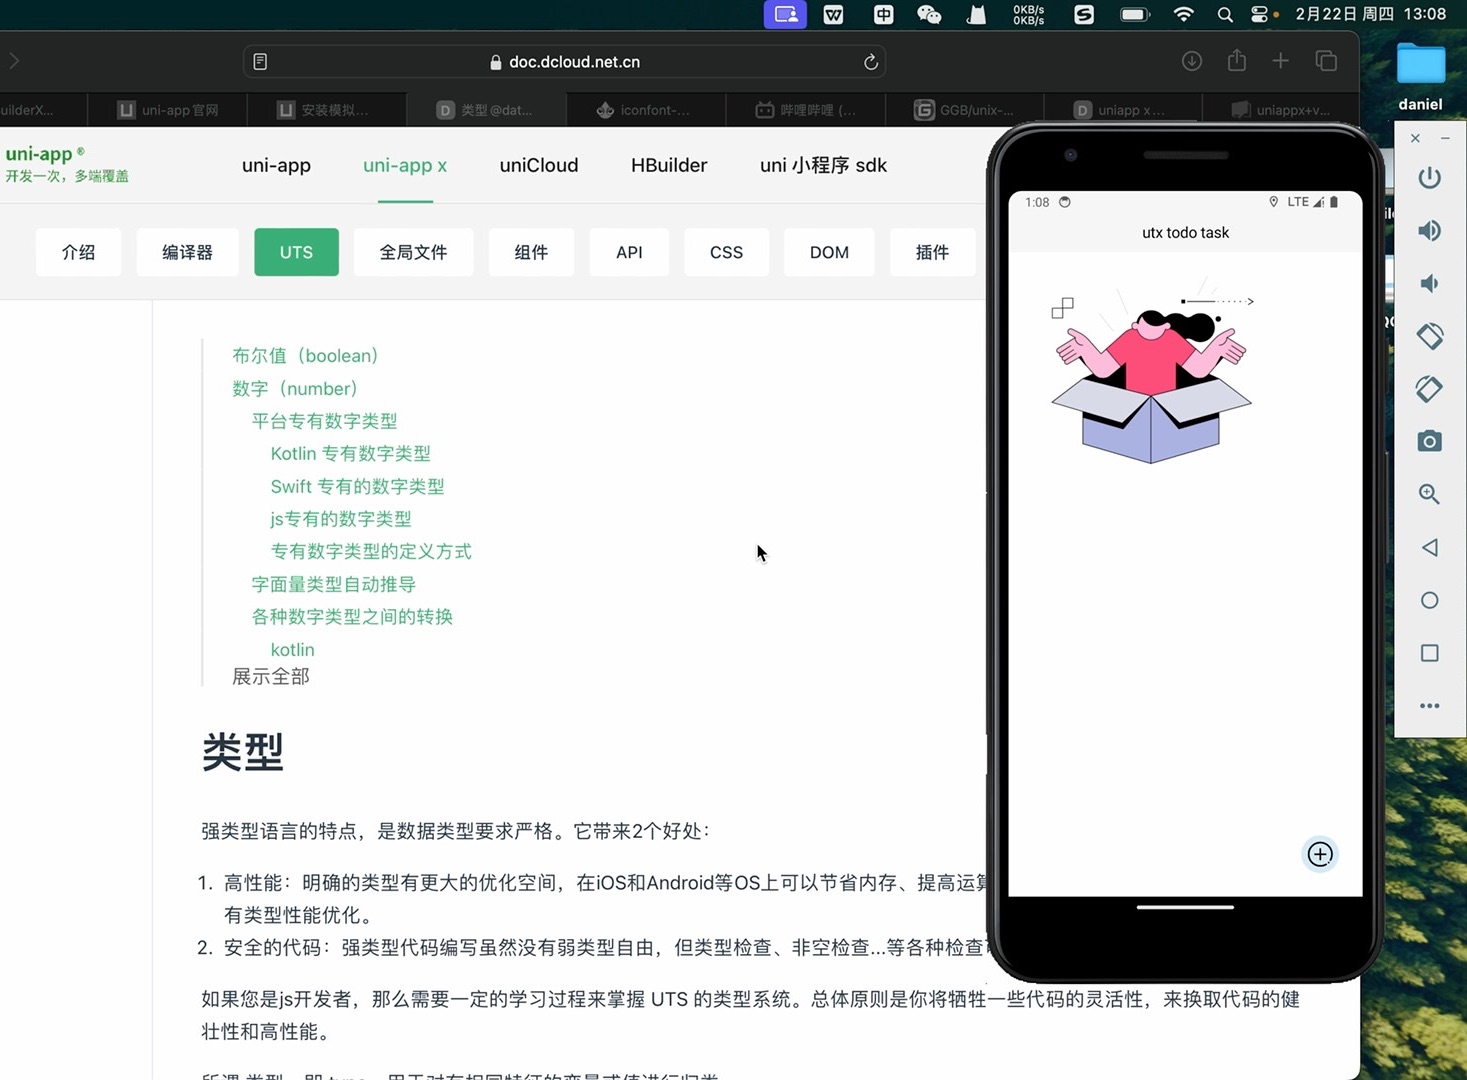The height and width of the screenshot is (1080, 1467).
Task: Lower emulator volume with volume down icon
Action: pos(1429,284)
